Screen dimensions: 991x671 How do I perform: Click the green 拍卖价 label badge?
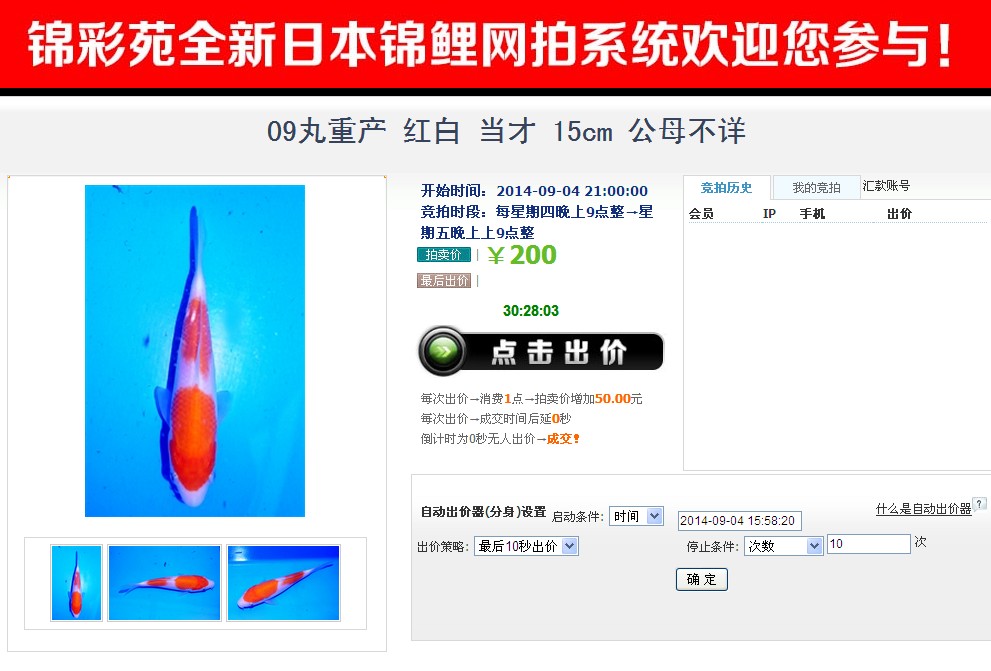pyautogui.click(x=444, y=255)
